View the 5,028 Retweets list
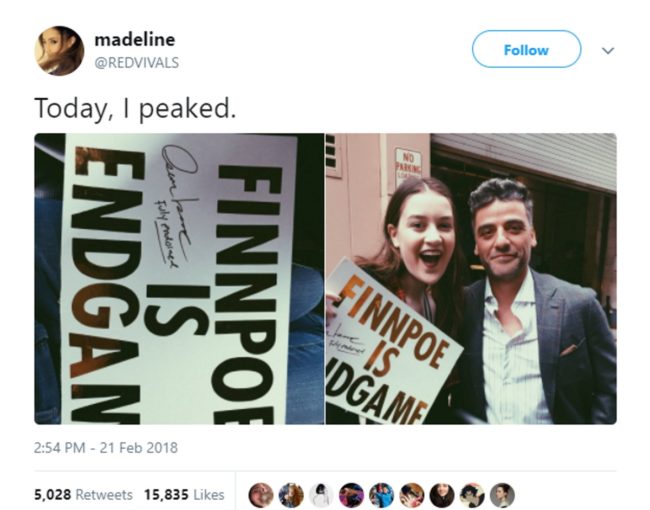This screenshot has height=510, width=650. pos(83,495)
